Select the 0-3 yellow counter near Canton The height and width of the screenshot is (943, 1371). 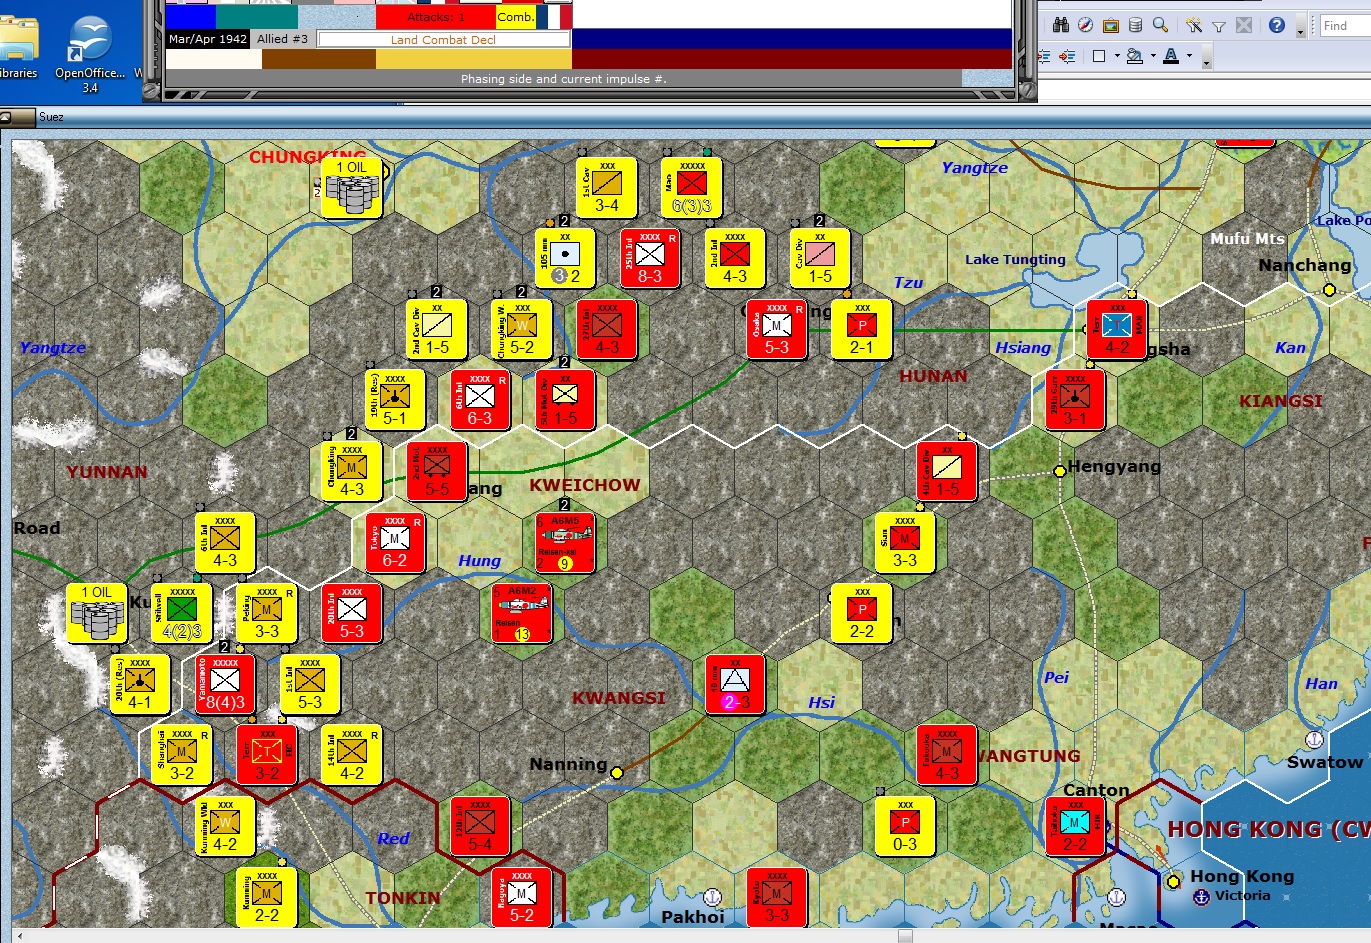pos(905,826)
